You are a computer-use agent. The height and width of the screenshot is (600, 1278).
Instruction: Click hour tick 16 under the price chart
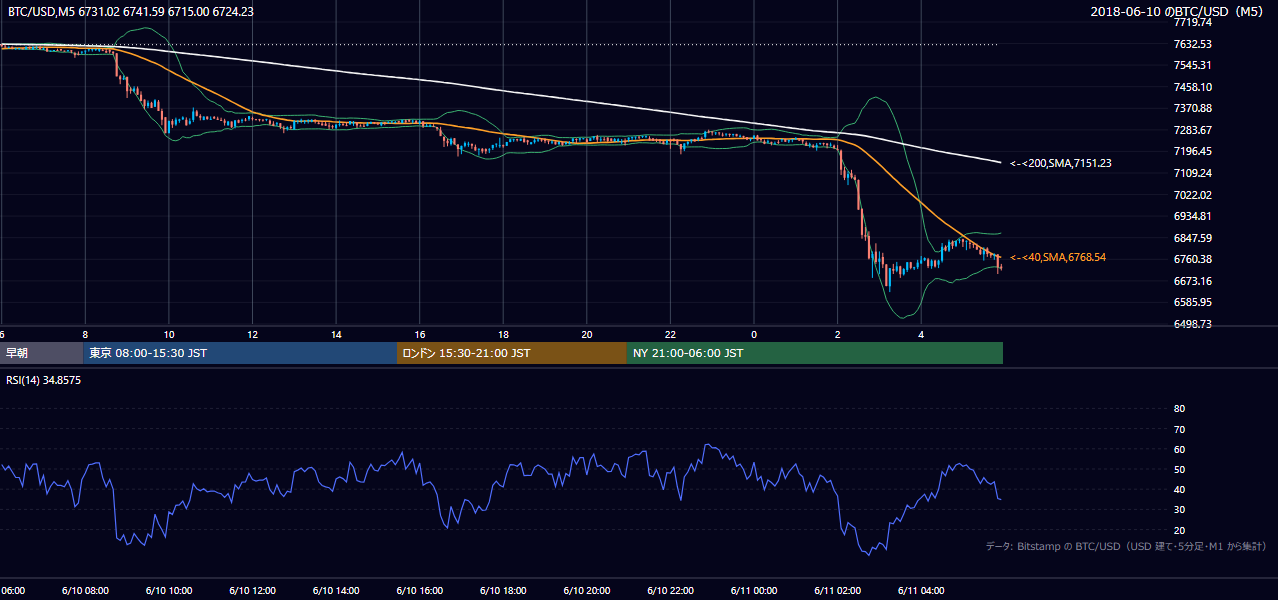click(x=420, y=334)
